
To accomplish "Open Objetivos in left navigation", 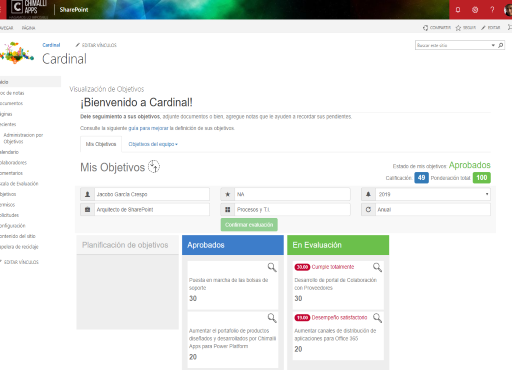I will click(x=8, y=194).
